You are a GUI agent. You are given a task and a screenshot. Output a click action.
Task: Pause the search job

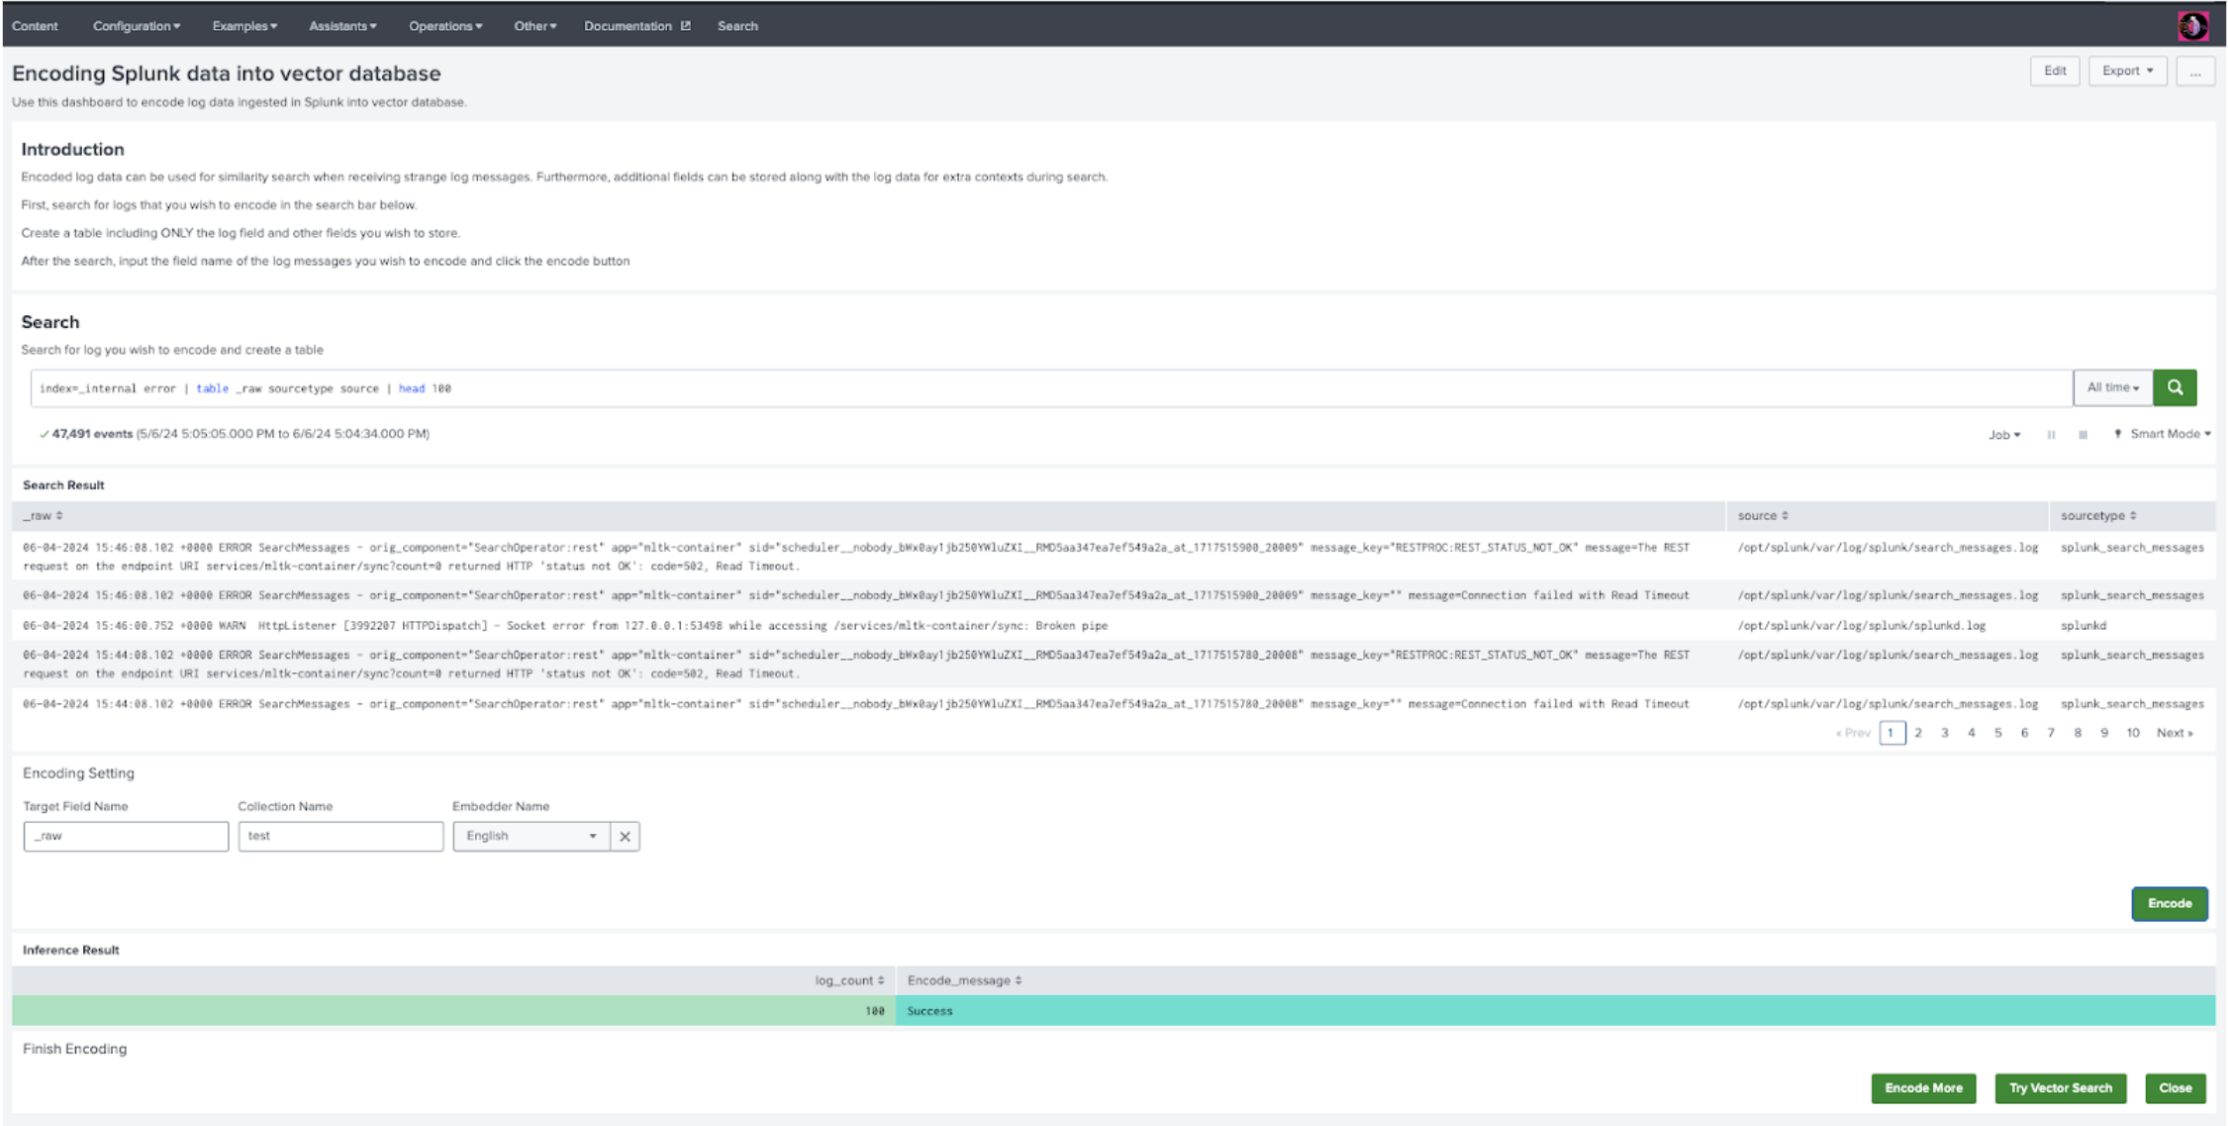point(2051,435)
